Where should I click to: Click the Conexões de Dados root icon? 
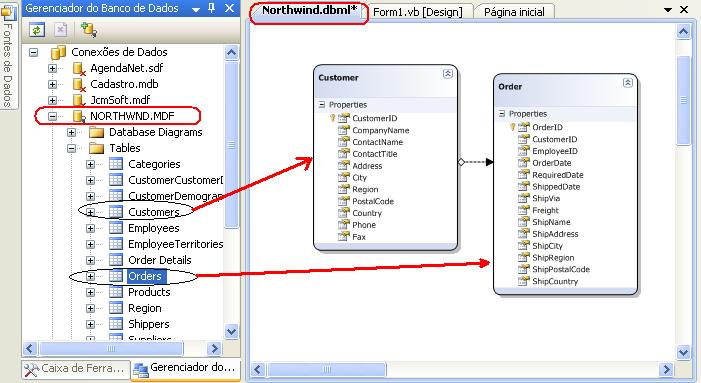(x=59, y=52)
